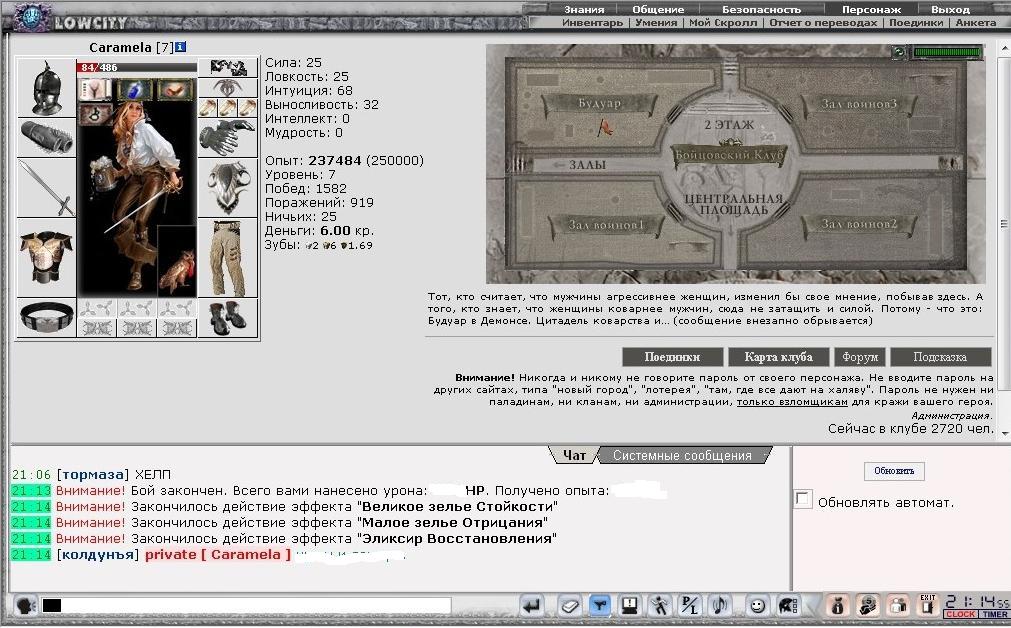Screen dimensions: 1011x628
Task: Switch to the 'Чат' tab
Action: 574,455
